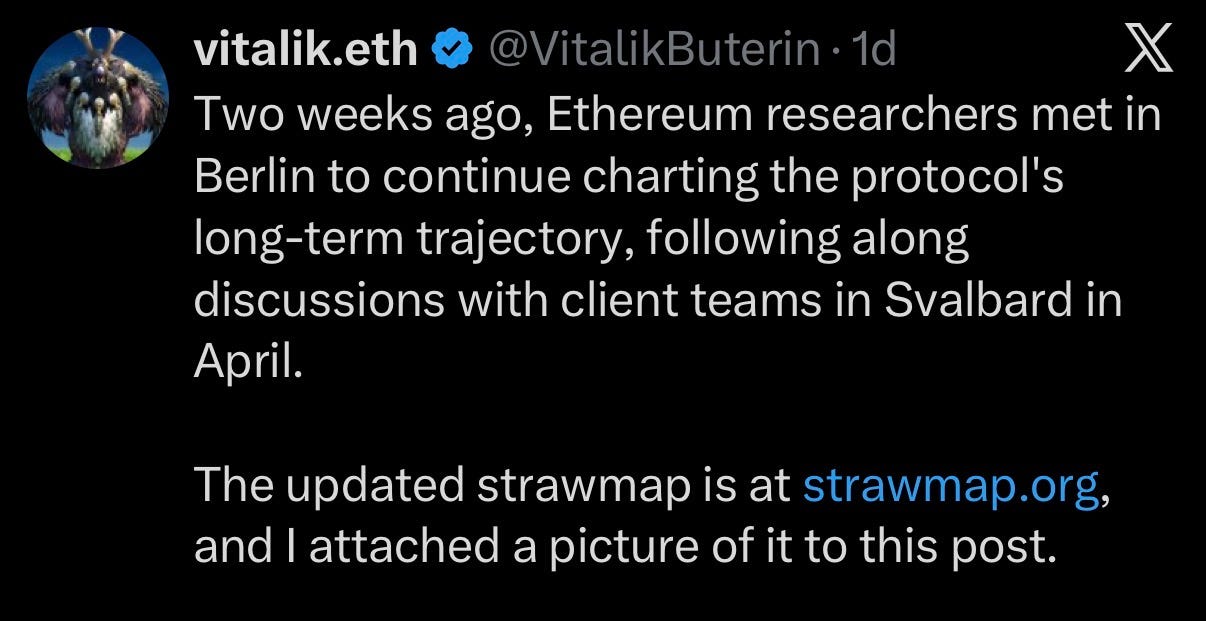Follow the strawmap.org hyperlink
This screenshot has width=1206, height=621.
951,487
